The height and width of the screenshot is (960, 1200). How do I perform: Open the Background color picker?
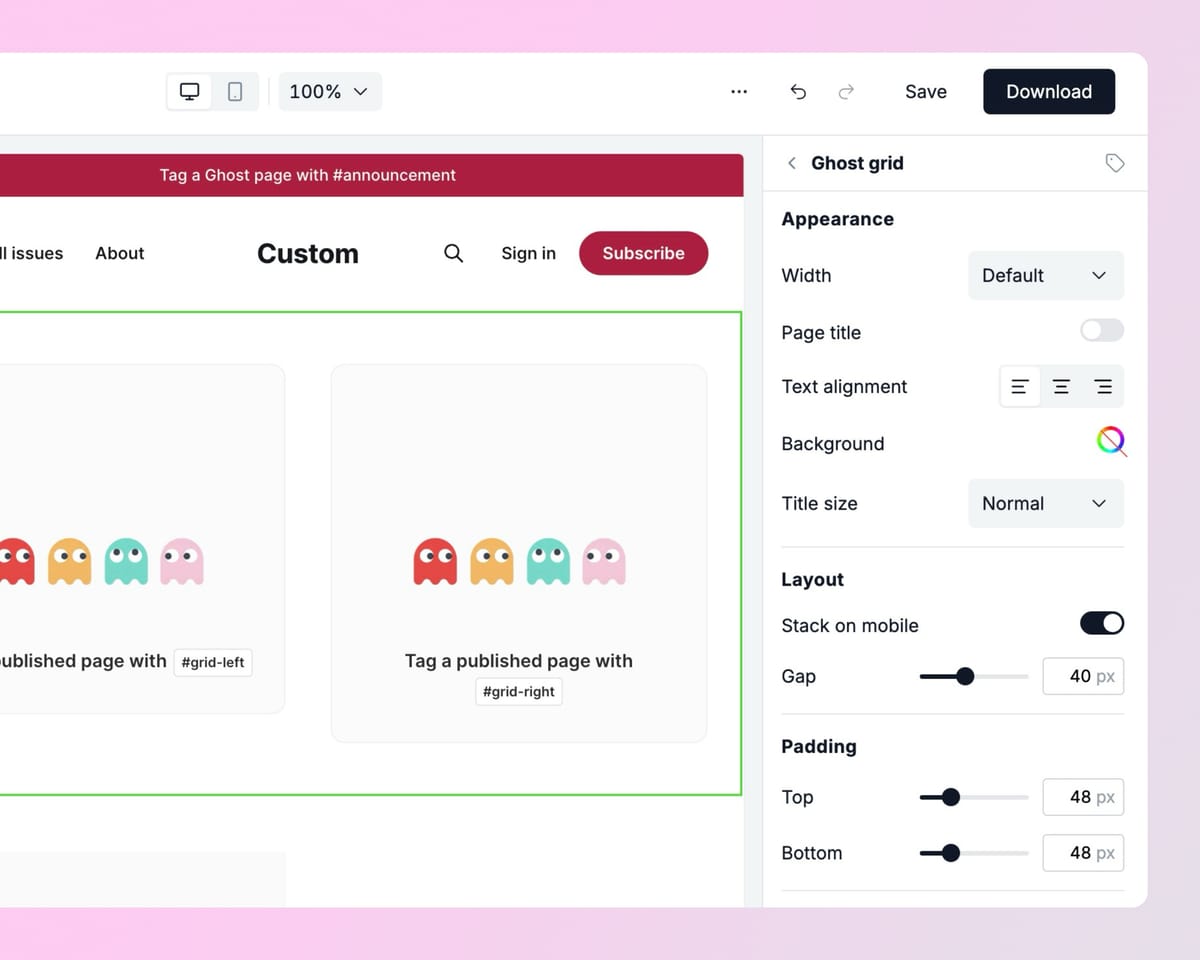point(1110,441)
